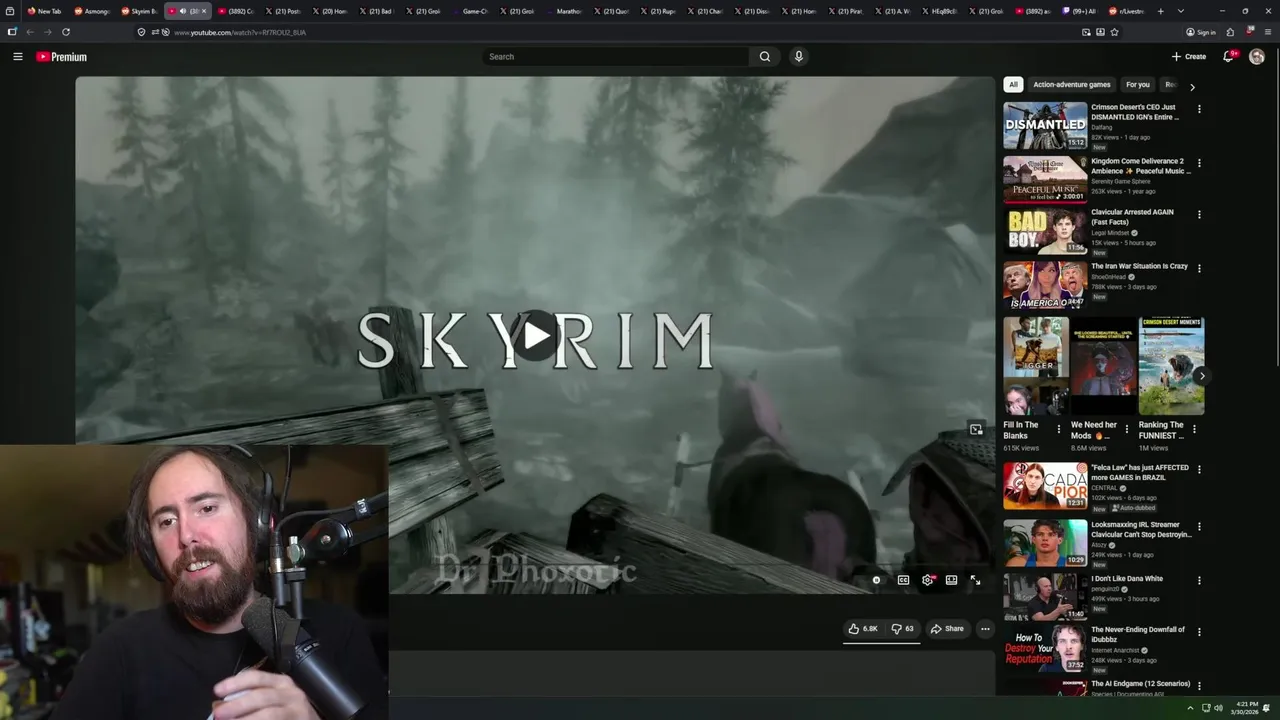Viewport: 1280px width, 720px height.
Task: Go back in browser history
Action: (x=30, y=32)
